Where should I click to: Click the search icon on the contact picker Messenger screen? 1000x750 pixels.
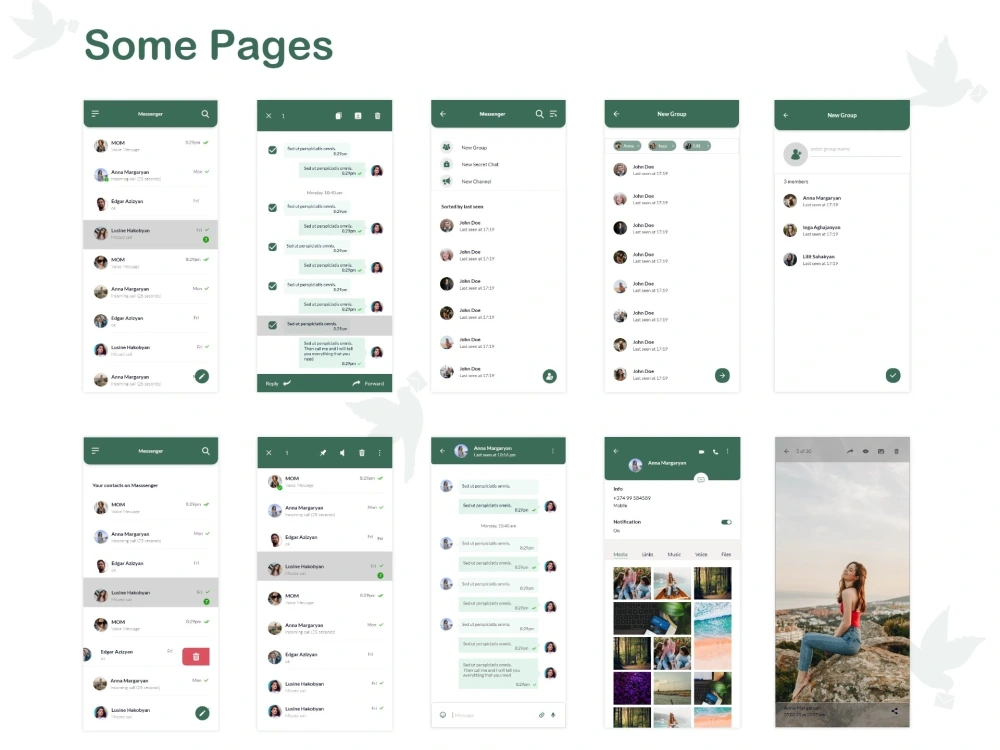coord(540,114)
